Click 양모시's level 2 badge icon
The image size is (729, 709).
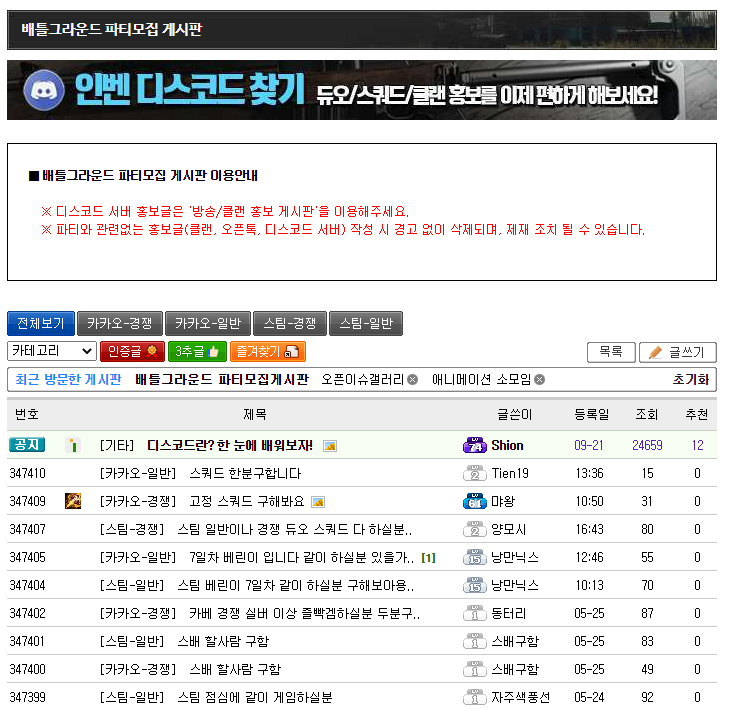click(x=475, y=529)
